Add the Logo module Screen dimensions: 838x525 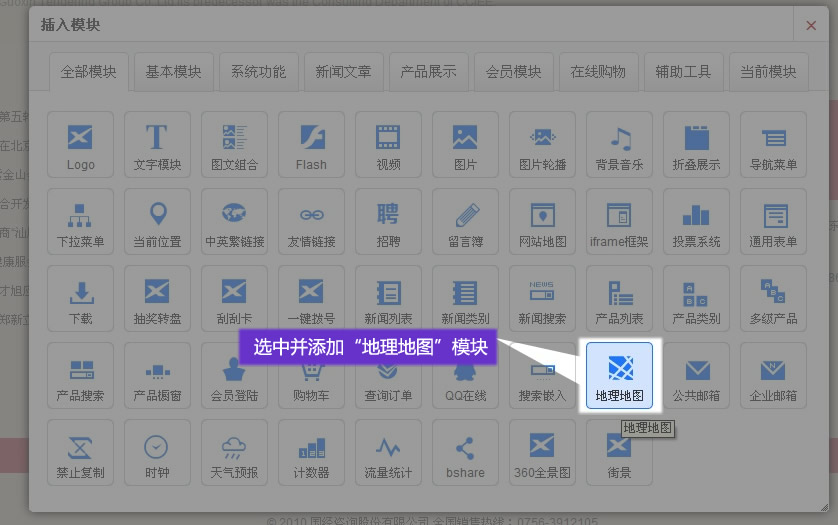point(81,144)
